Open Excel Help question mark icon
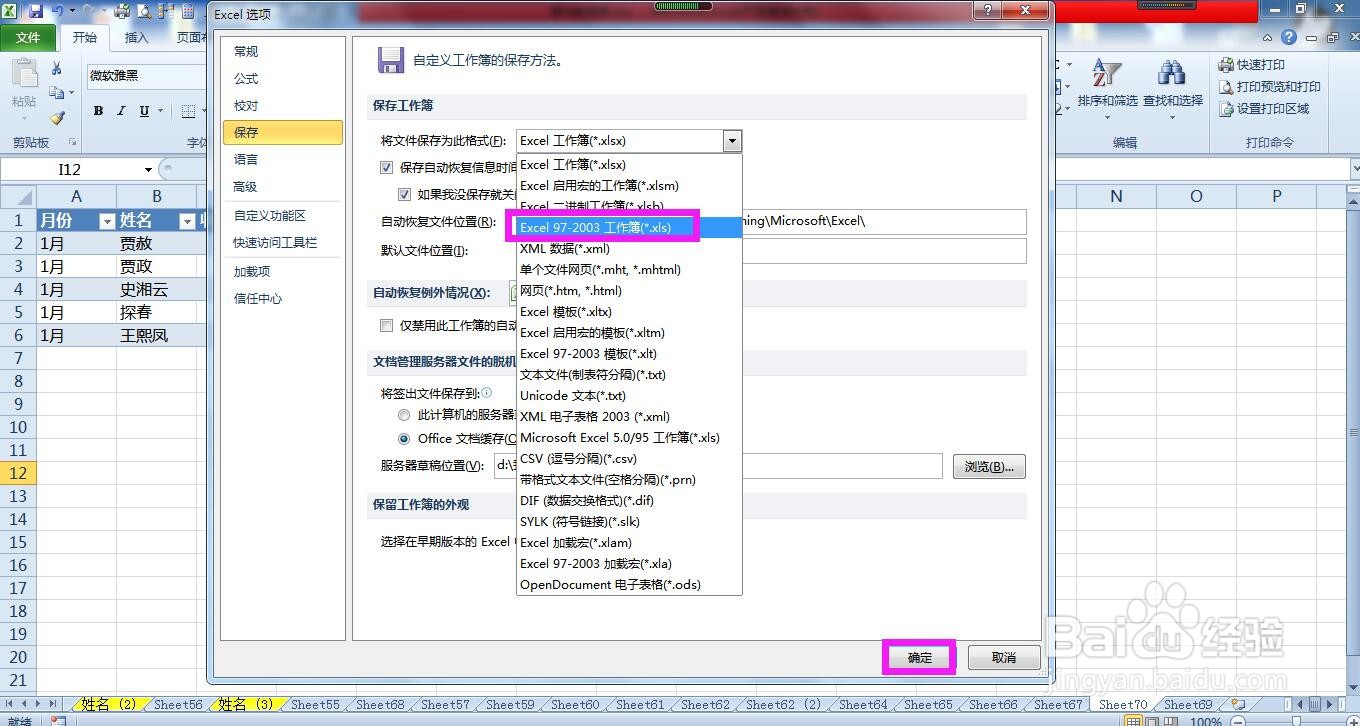1360x726 pixels. pos(1289,37)
